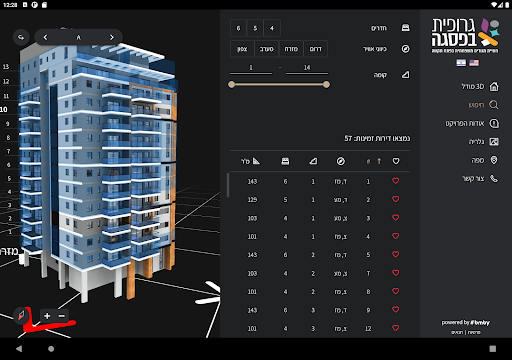Tap the compass reset icon
Screen dimensions: 512x360
[x=21, y=315]
